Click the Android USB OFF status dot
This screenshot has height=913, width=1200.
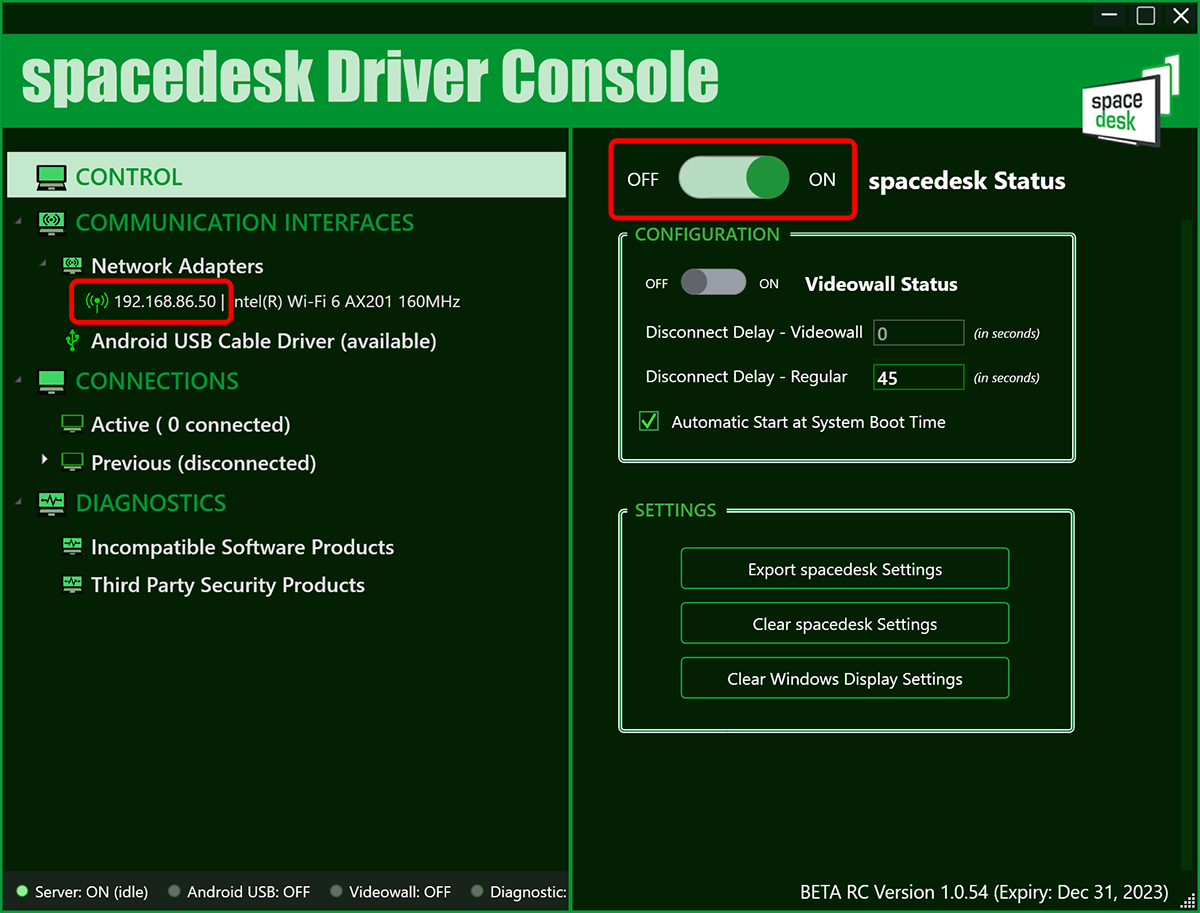coord(174,891)
